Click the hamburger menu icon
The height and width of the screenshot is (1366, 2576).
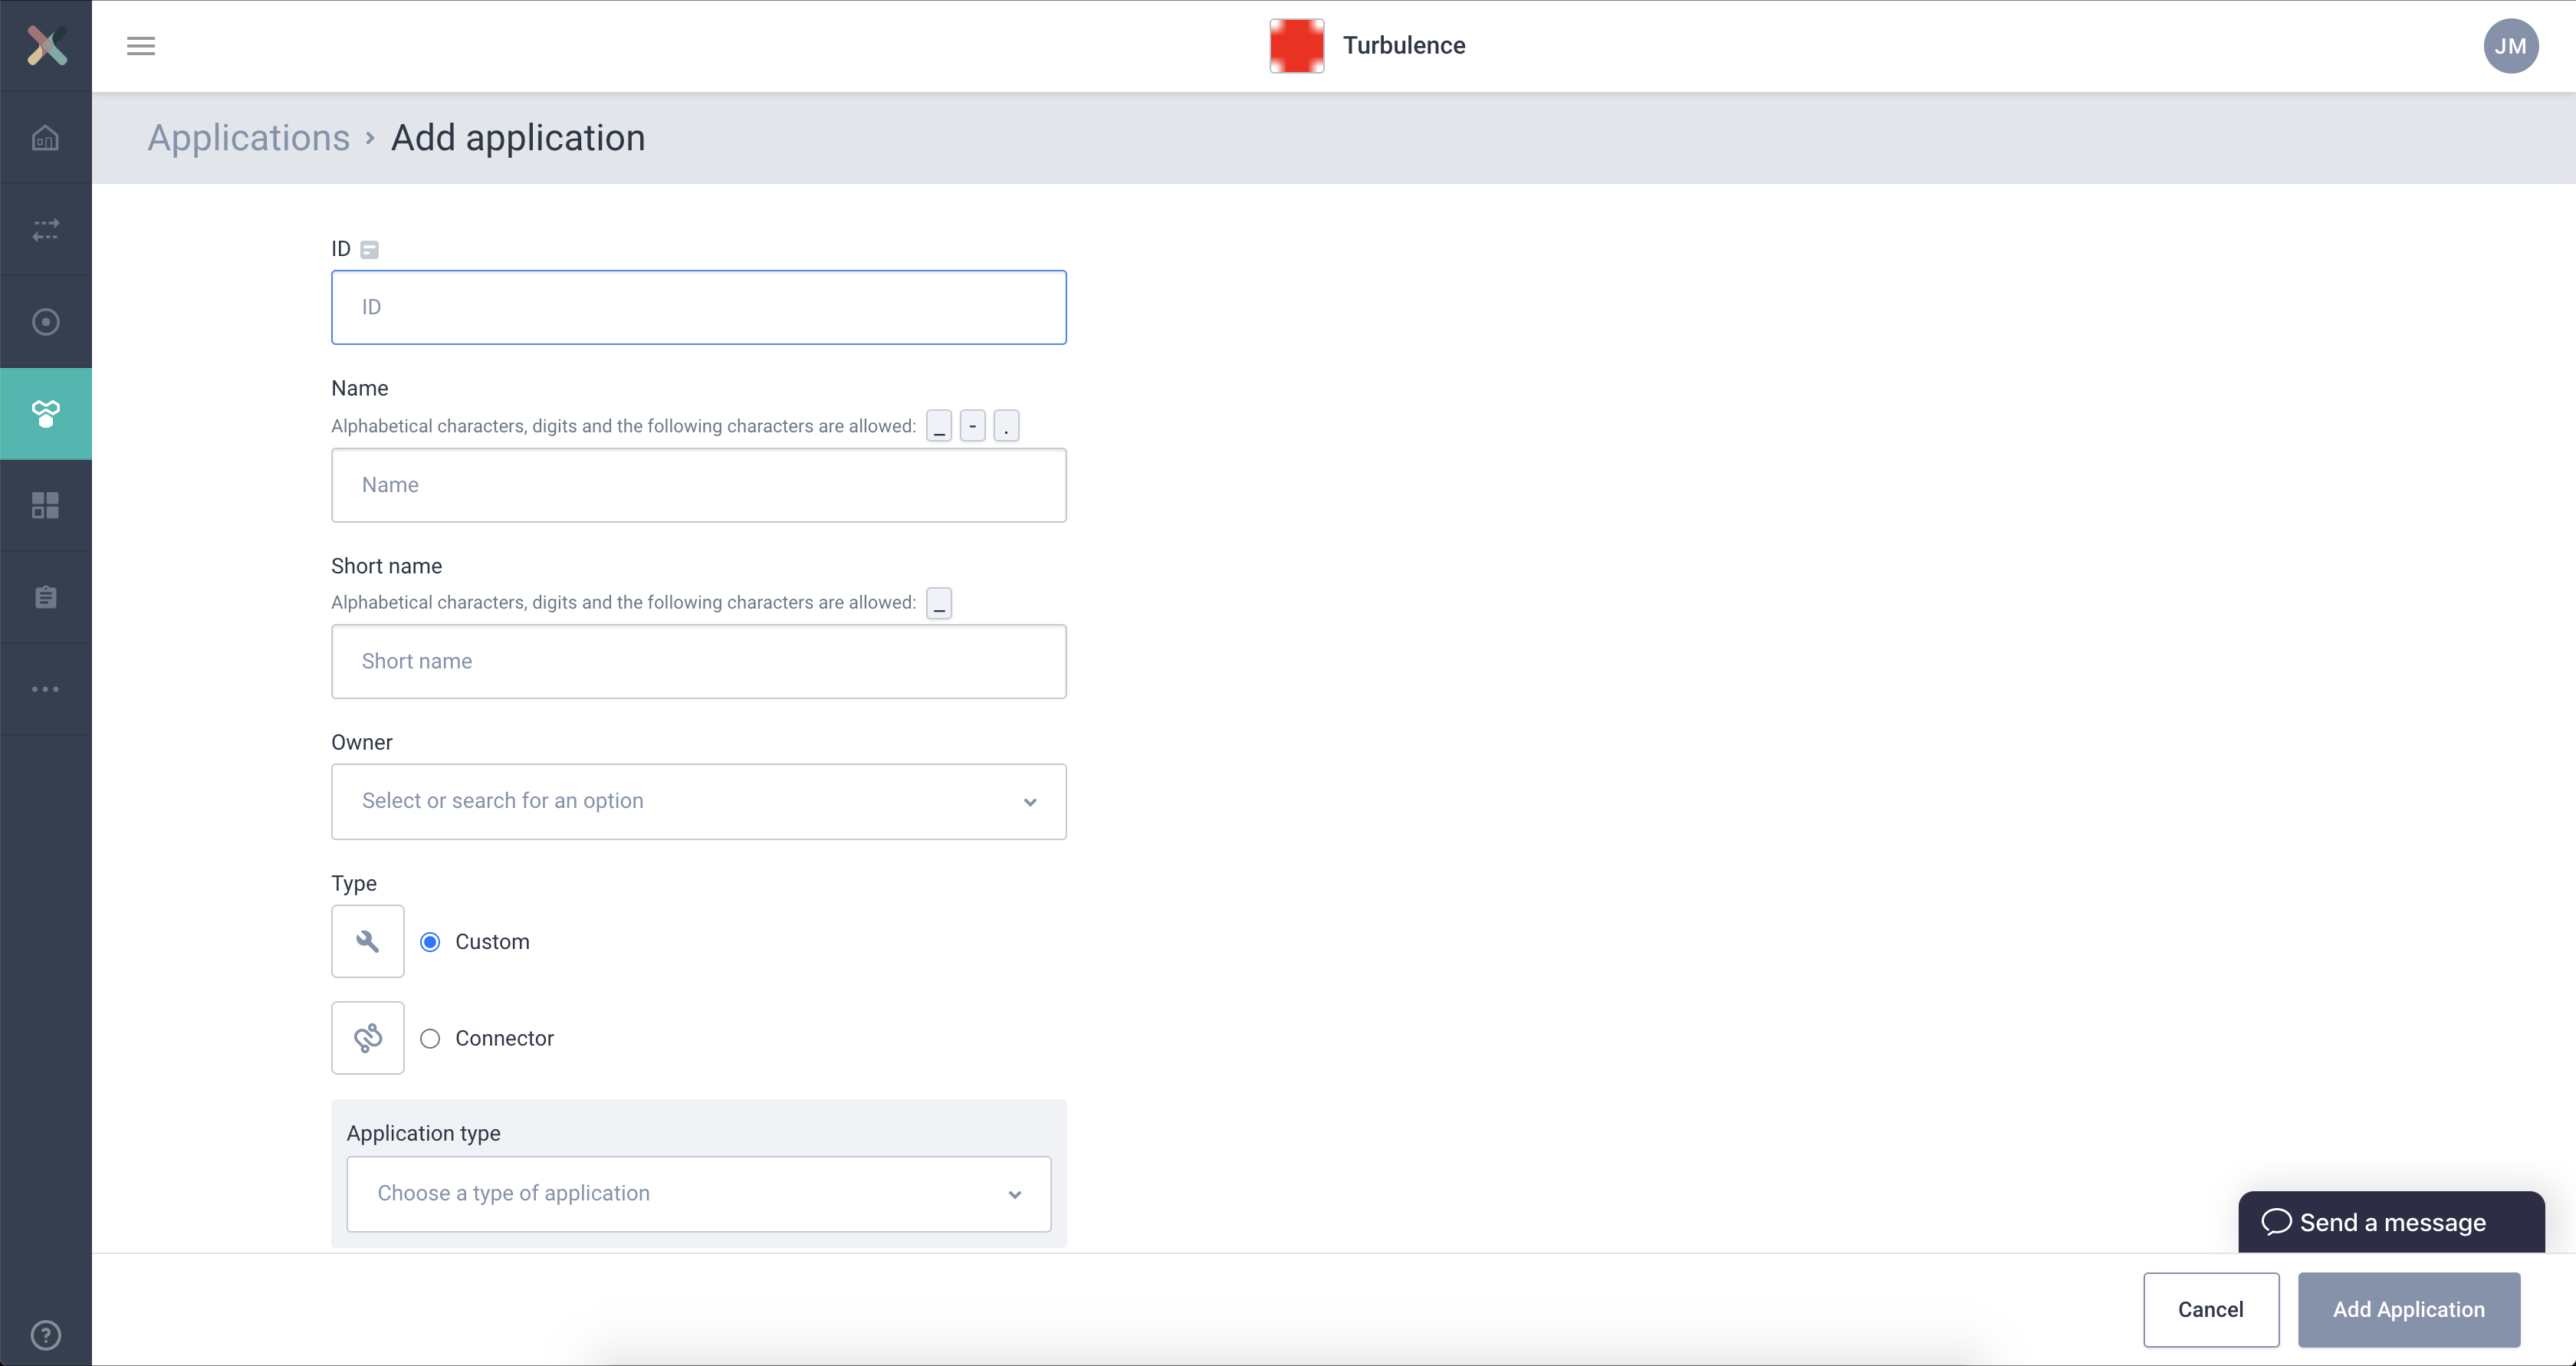[140, 46]
